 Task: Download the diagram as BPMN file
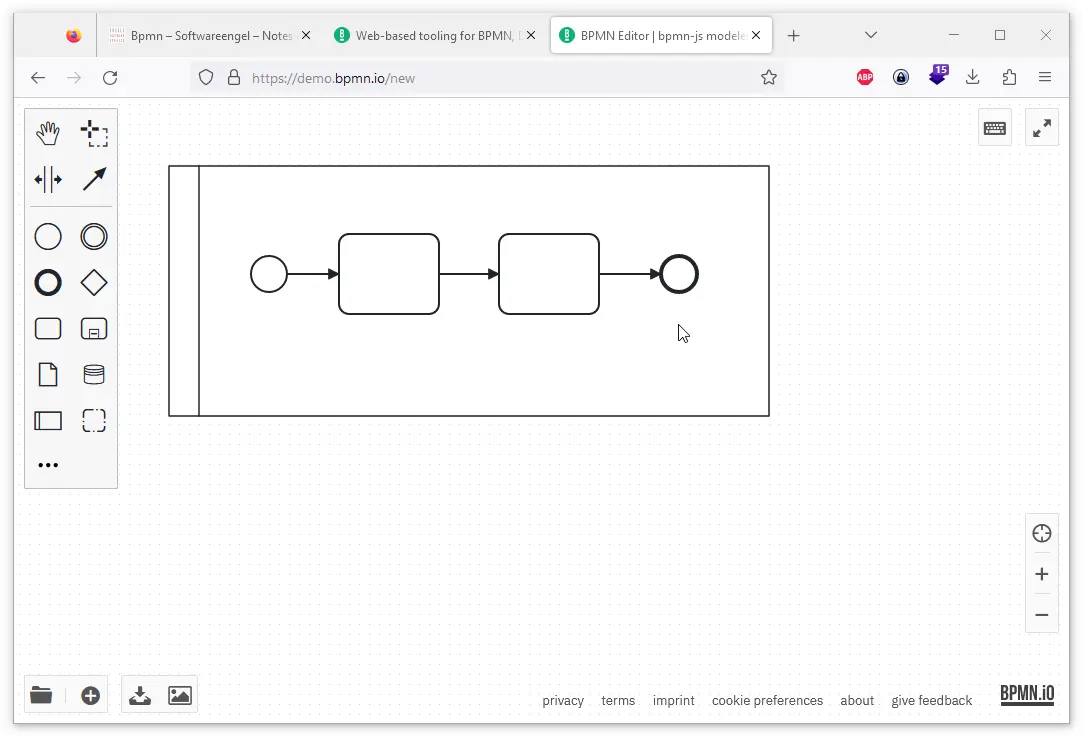(140, 695)
